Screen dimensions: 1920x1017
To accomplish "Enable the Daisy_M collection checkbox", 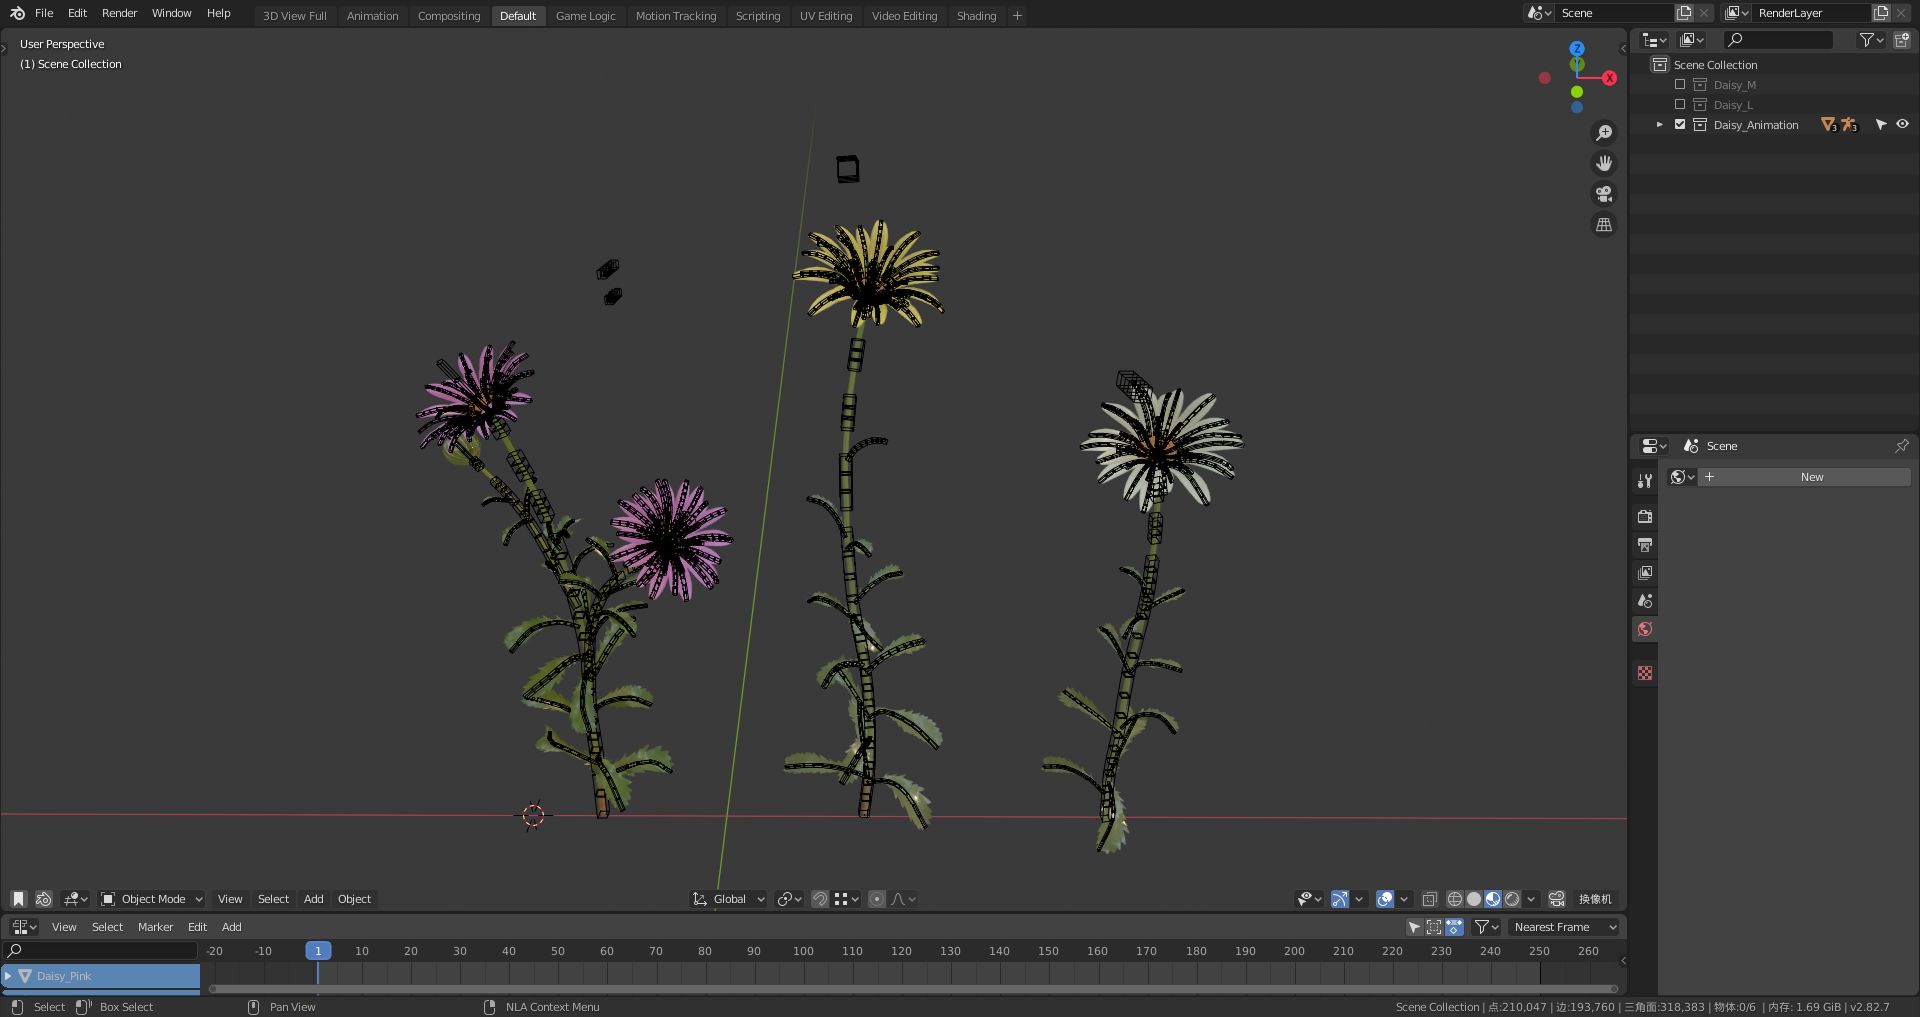I will [1680, 85].
